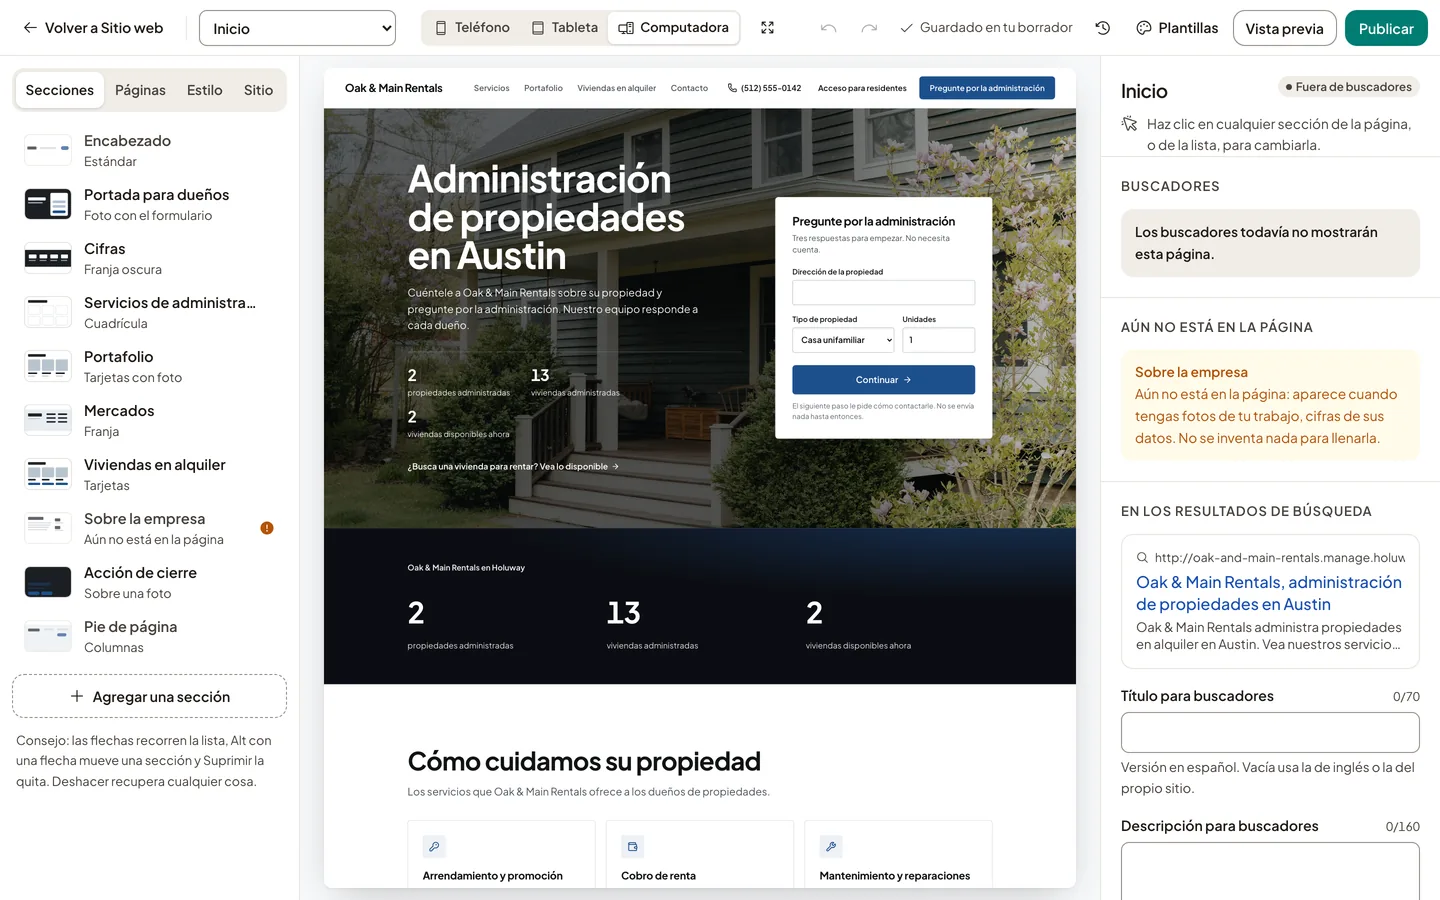Switch preview to Computadora view

(x=673, y=28)
